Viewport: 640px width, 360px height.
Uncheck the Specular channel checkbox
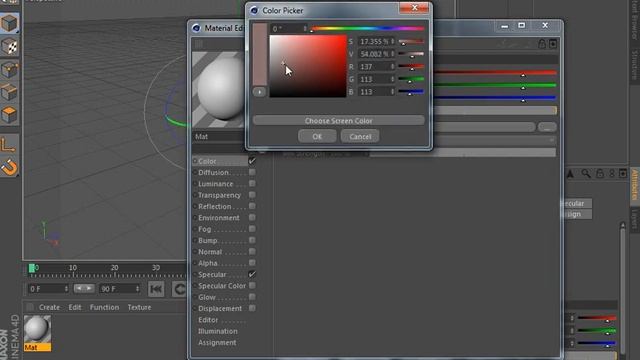[x=252, y=274]
